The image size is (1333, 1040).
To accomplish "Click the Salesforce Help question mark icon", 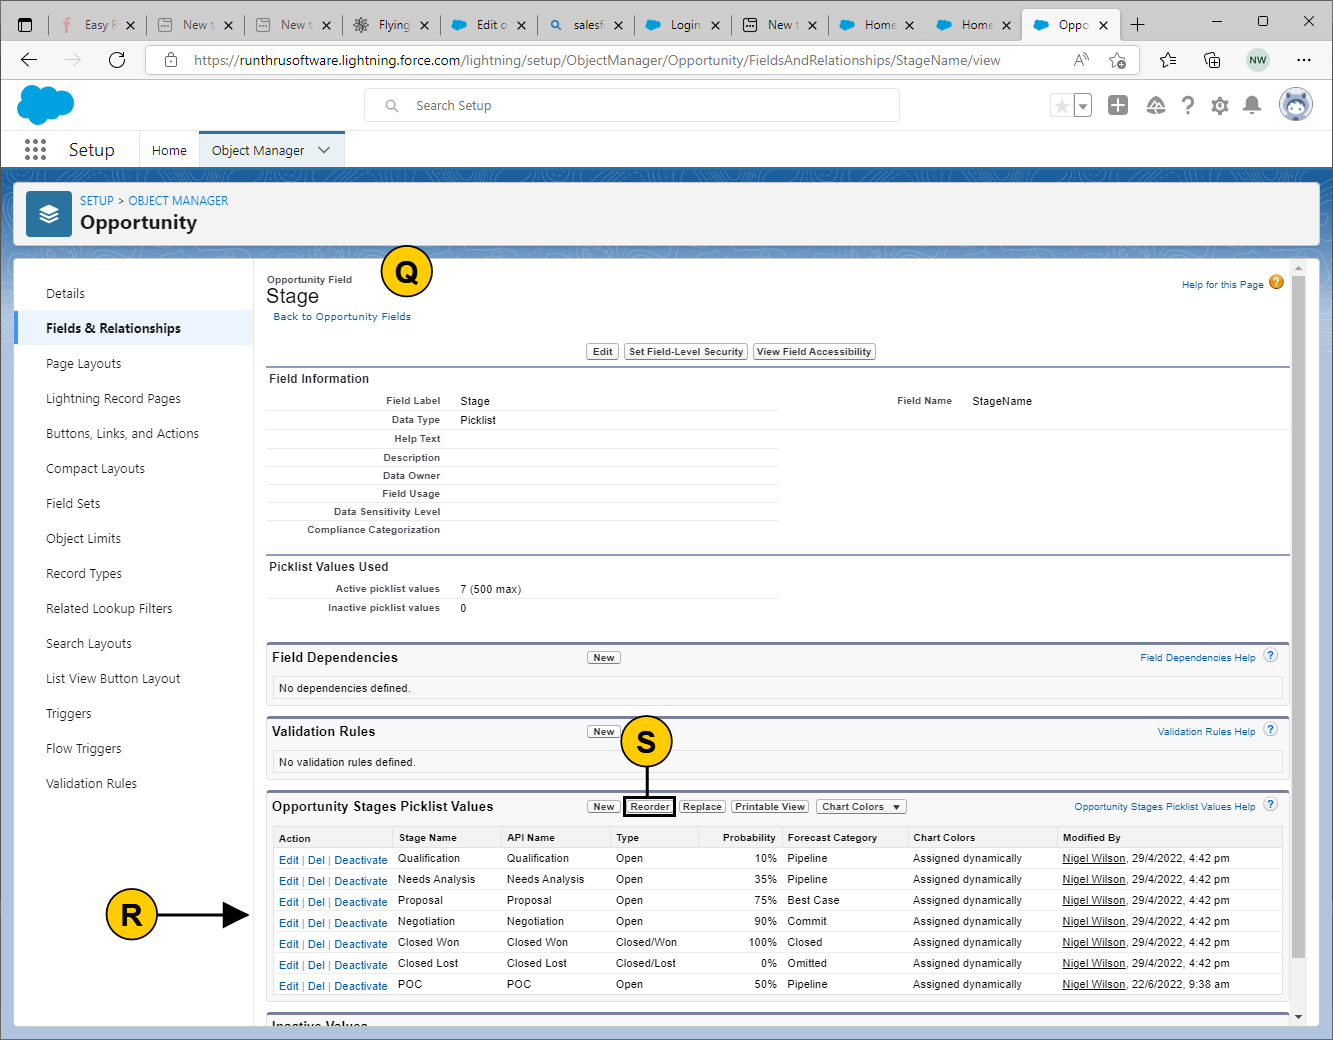I will (1187, 105).
